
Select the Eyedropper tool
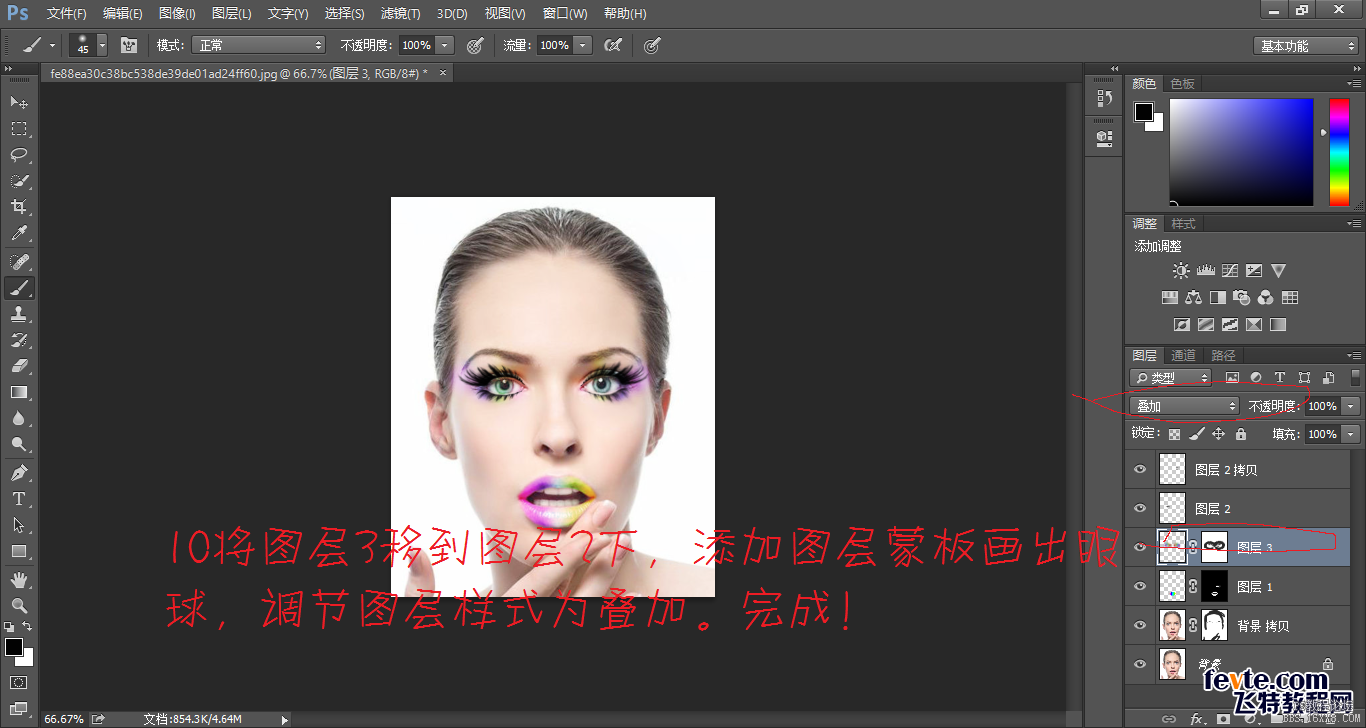coord(19,234)
